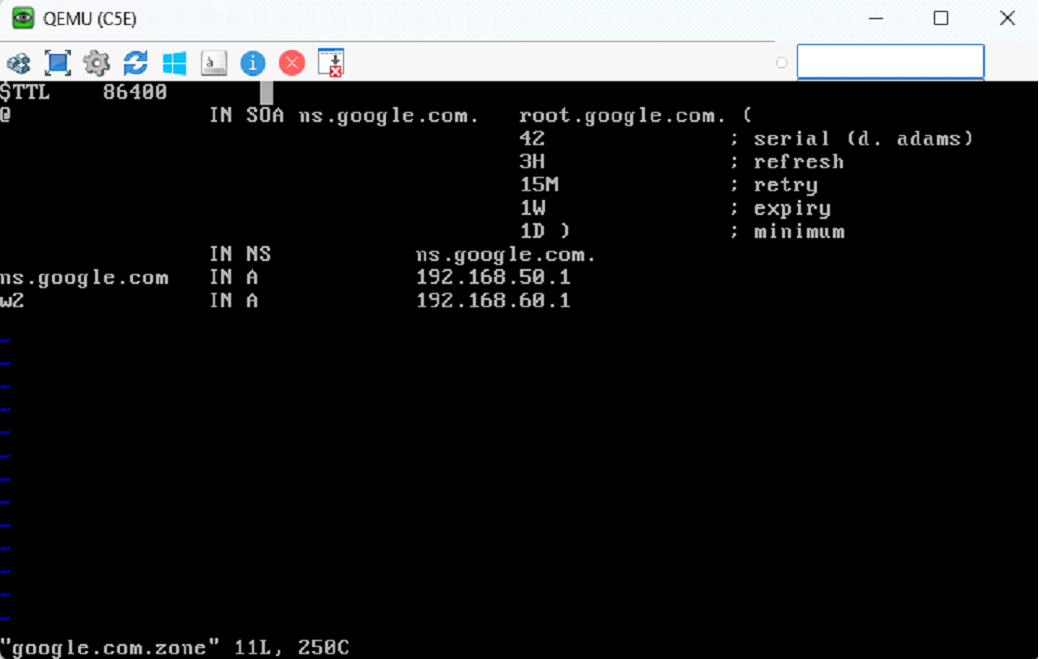
Task: Toggle fullscreen with the blue frame icon
Action: pos(58,64)
